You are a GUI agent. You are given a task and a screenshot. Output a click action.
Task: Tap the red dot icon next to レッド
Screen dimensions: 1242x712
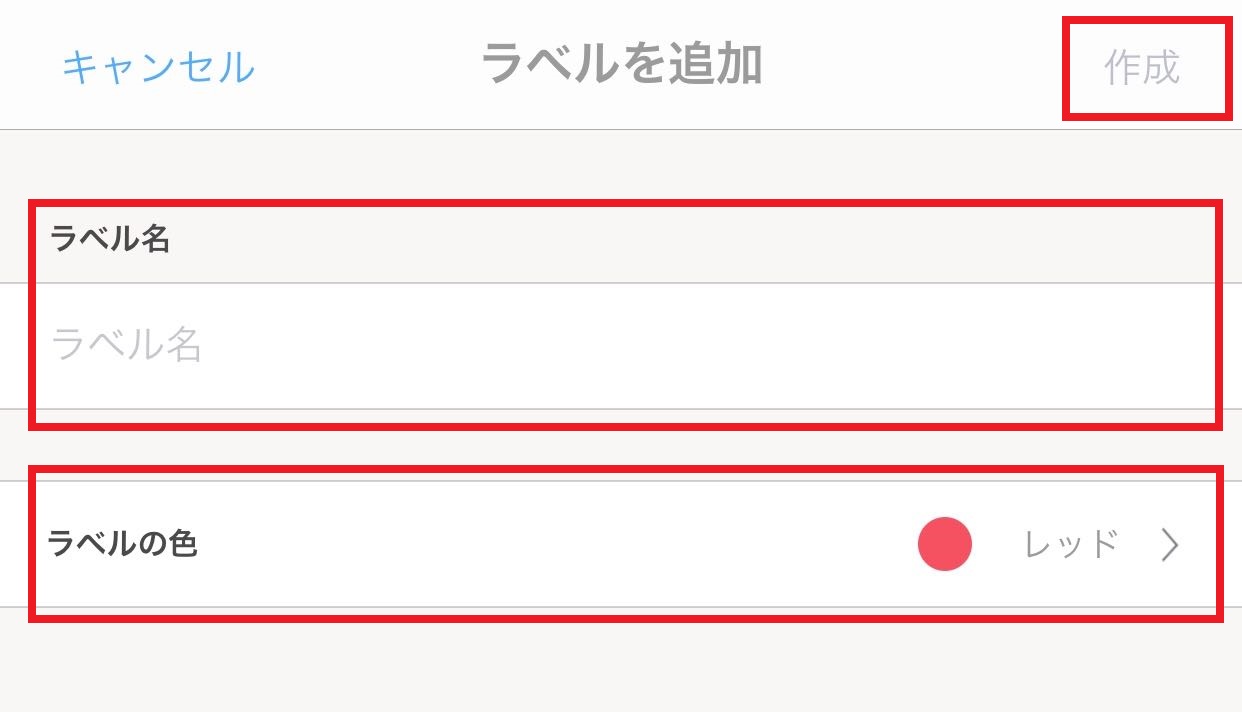tap(944, 545)
